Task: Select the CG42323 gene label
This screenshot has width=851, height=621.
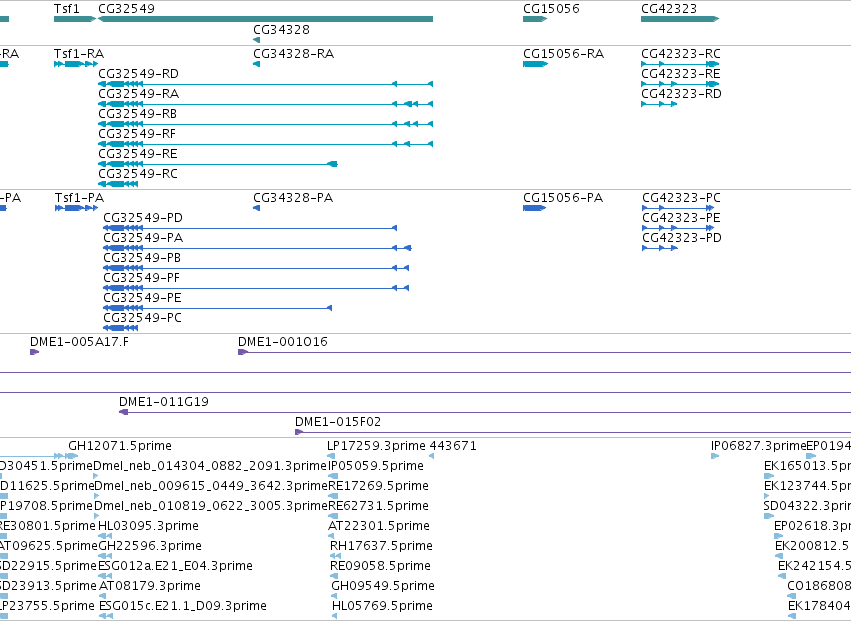Action: click(669, 9)
